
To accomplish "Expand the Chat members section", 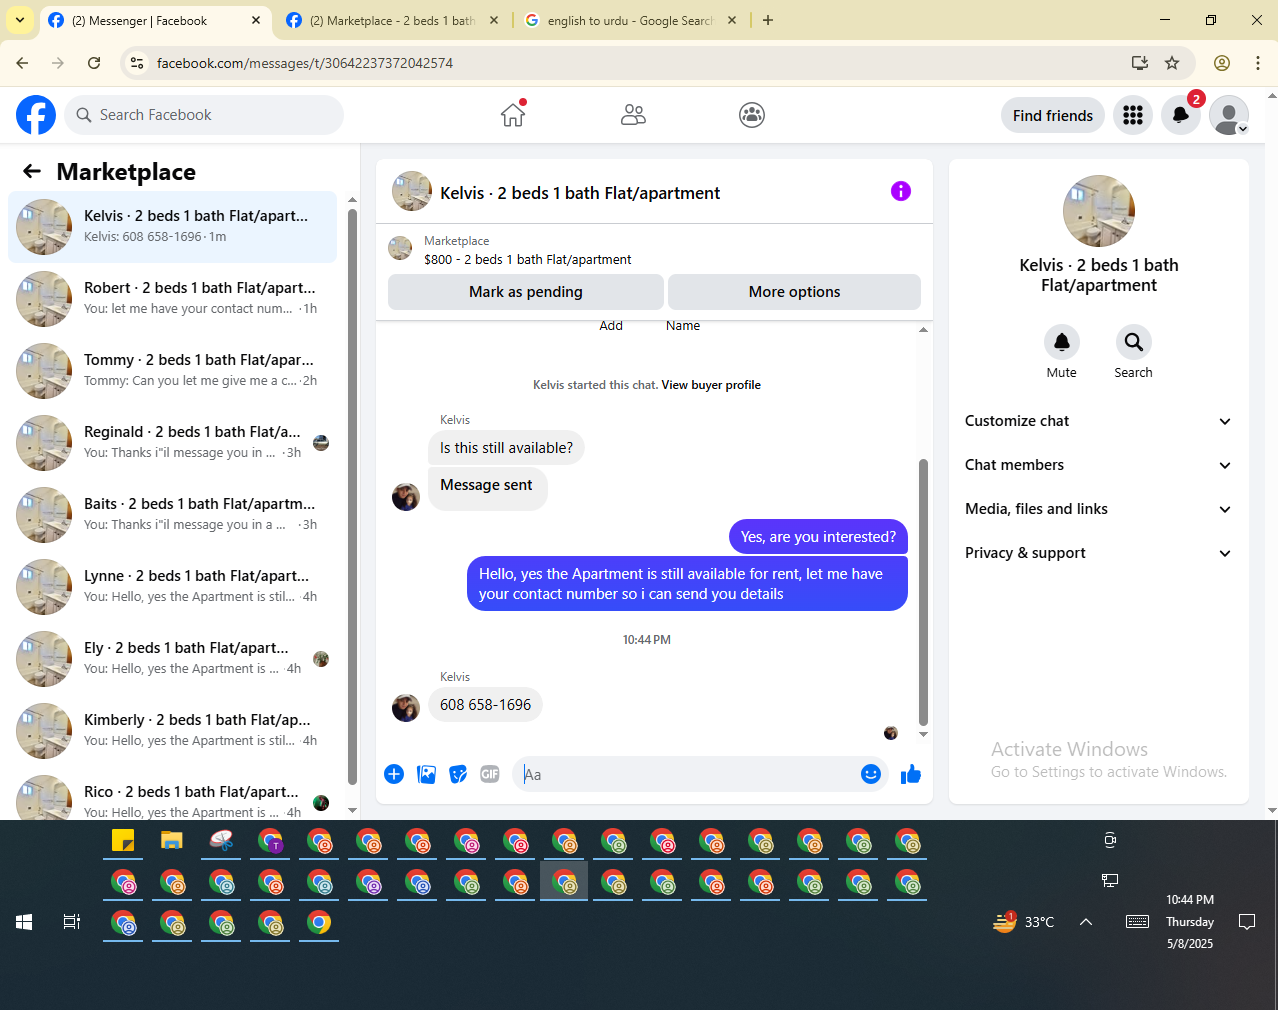I will point(1098,465).
